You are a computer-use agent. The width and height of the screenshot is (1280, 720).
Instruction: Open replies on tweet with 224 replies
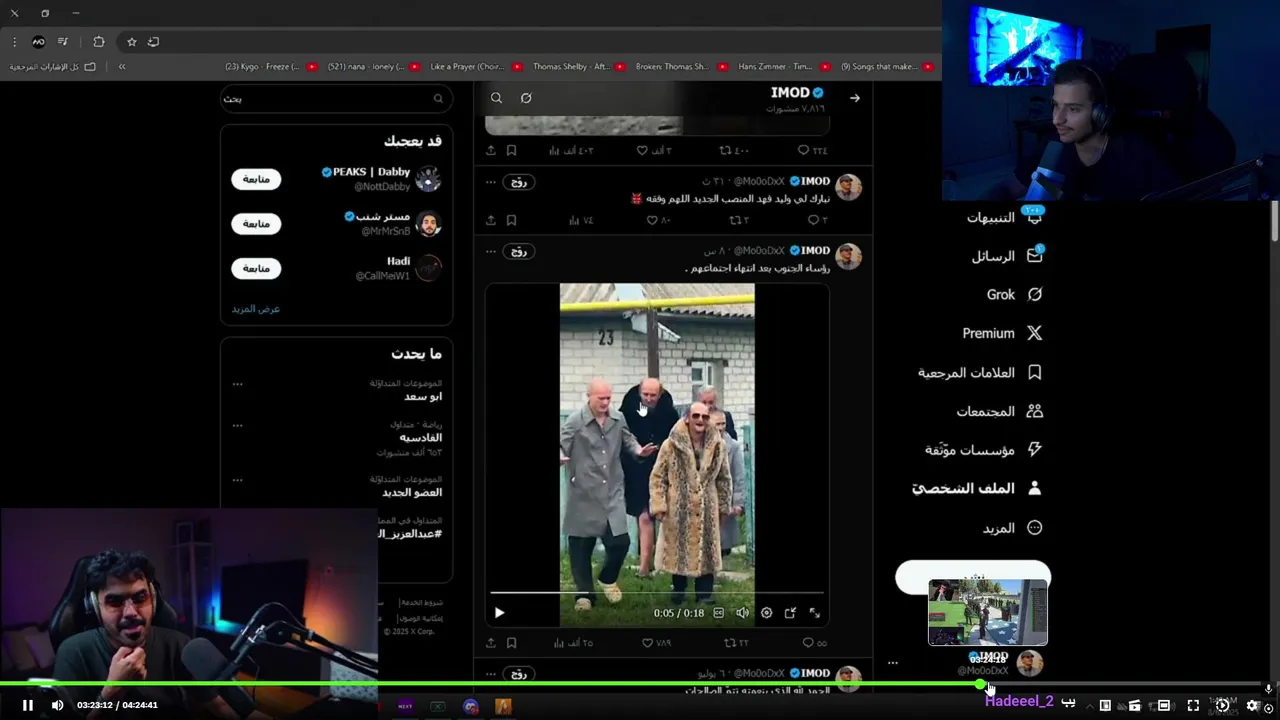[812, 150]
